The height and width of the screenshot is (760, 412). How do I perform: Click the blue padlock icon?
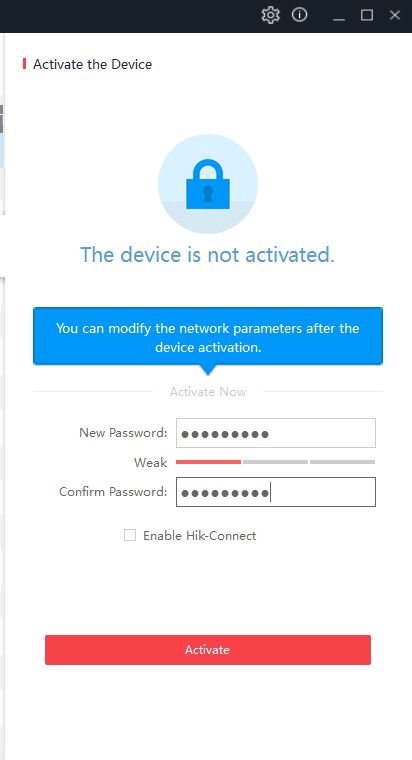[208, 184]
